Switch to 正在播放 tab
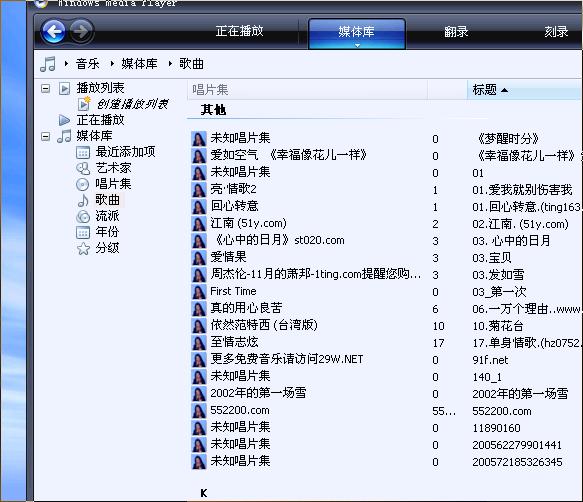 (239, 31)
